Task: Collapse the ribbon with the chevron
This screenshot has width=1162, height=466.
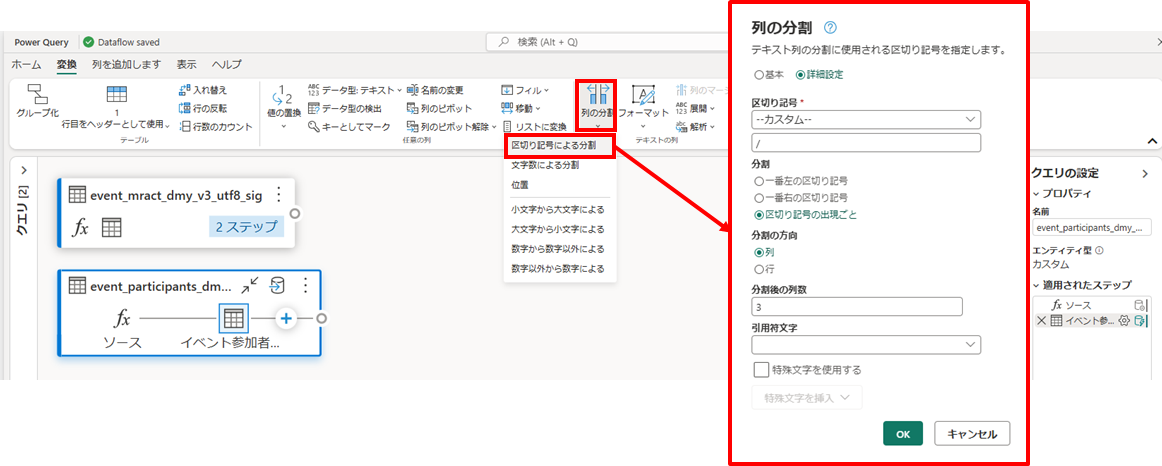Action: pyautogui.click(x=1152, y=141)
